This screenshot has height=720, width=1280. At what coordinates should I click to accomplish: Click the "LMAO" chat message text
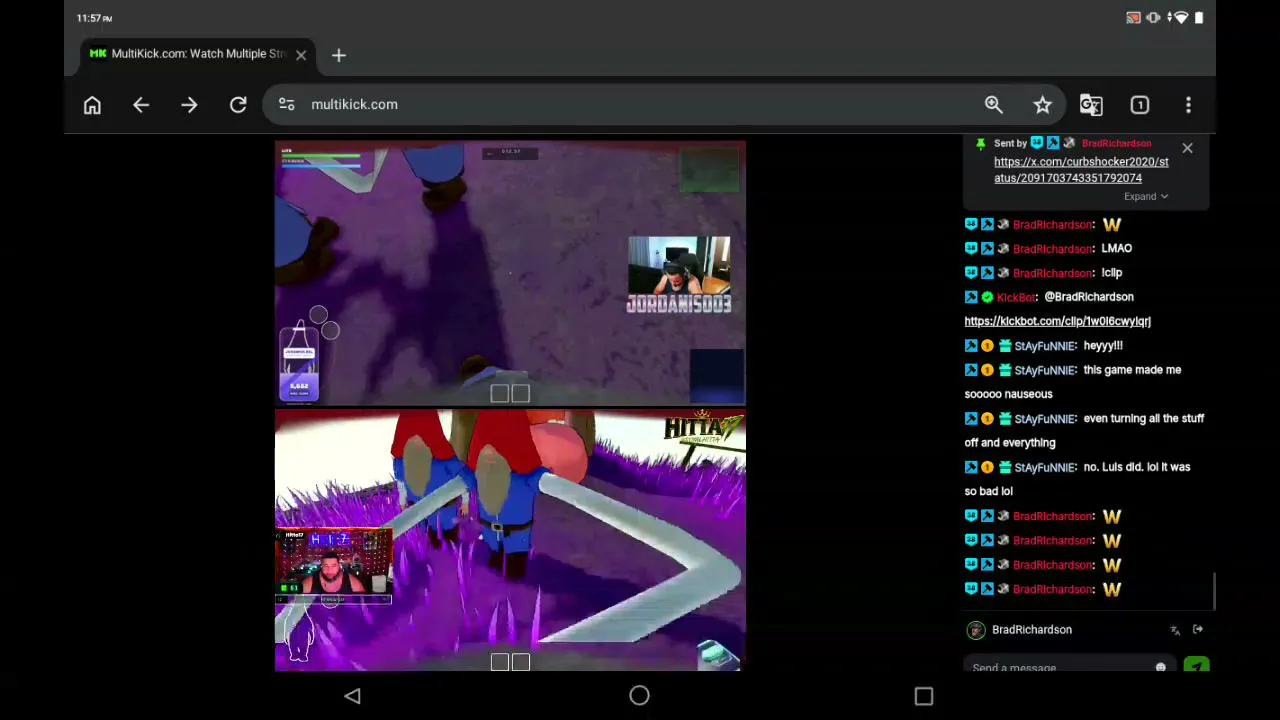point(1117,249)
